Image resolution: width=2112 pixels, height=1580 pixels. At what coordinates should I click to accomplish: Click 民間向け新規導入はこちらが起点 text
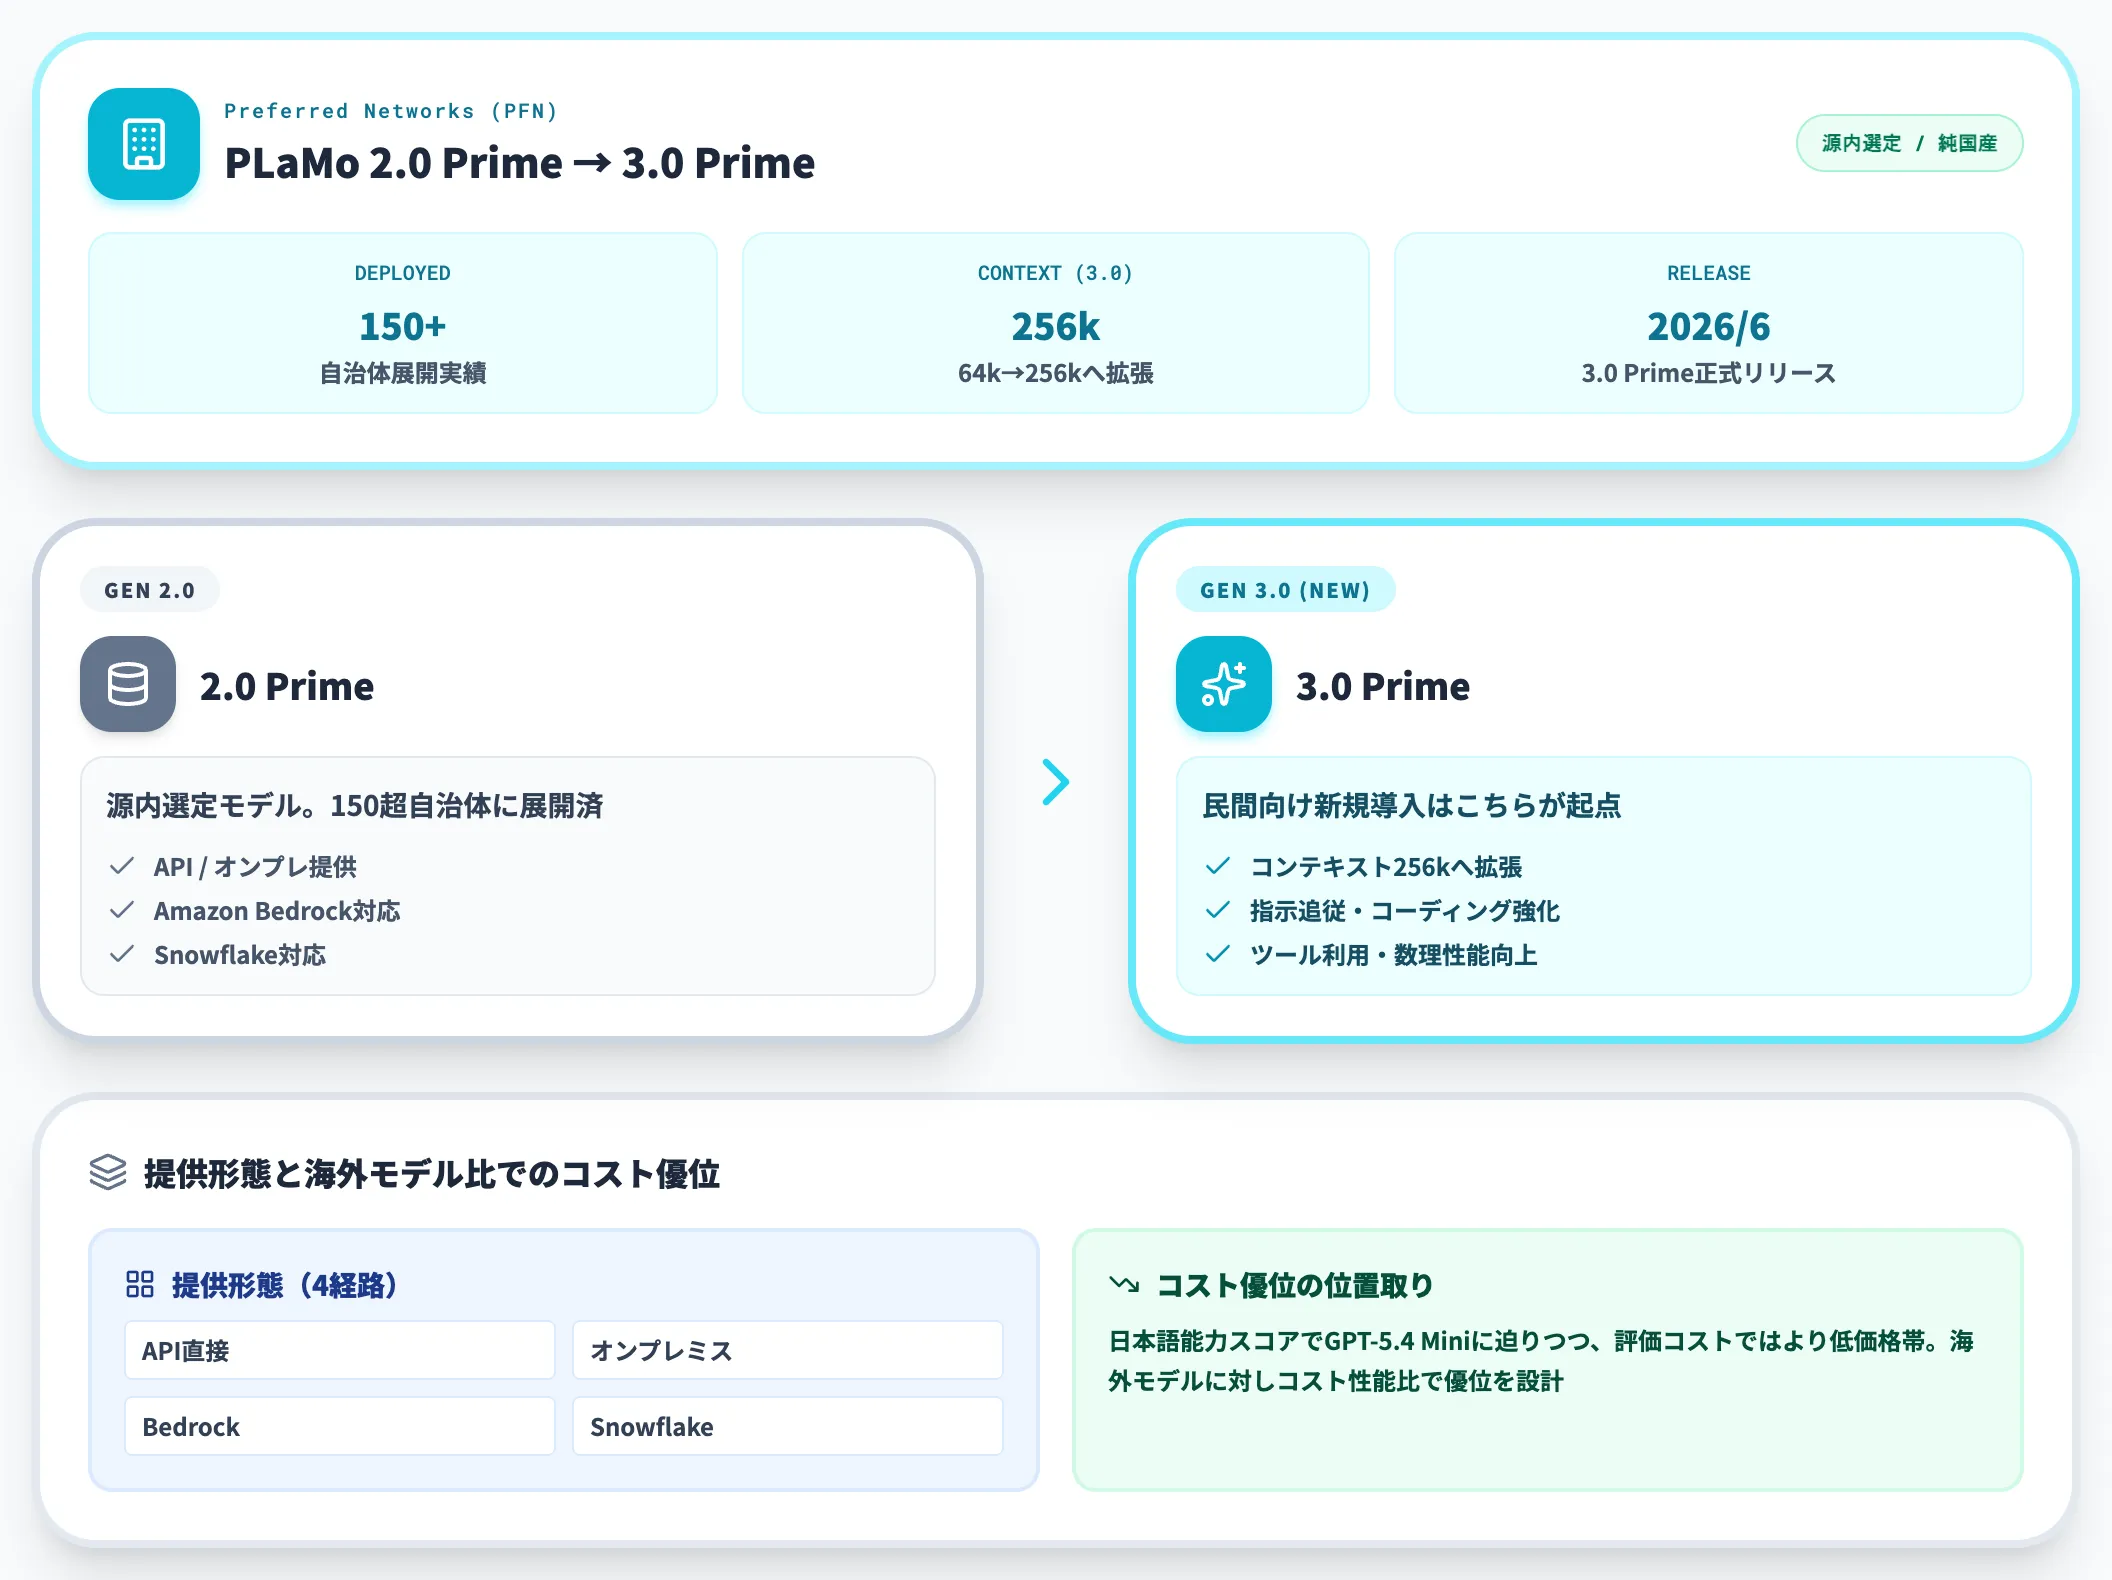1412,805
